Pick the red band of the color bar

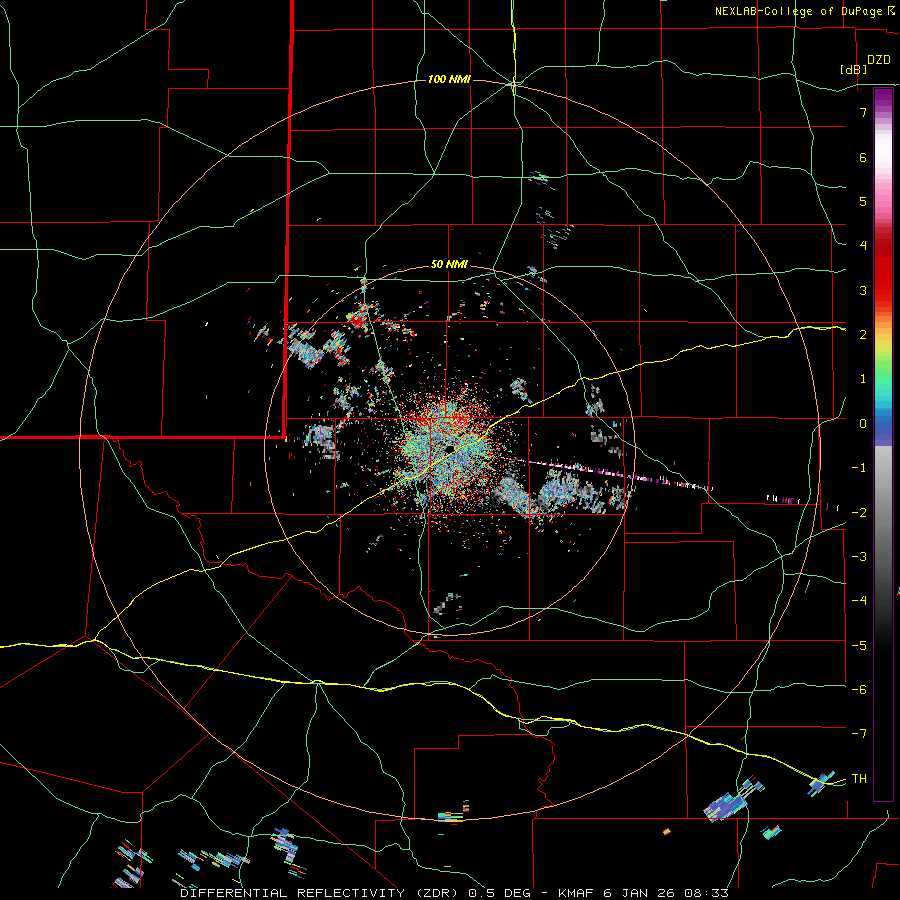pyautogui.click(x=883, y=270)
